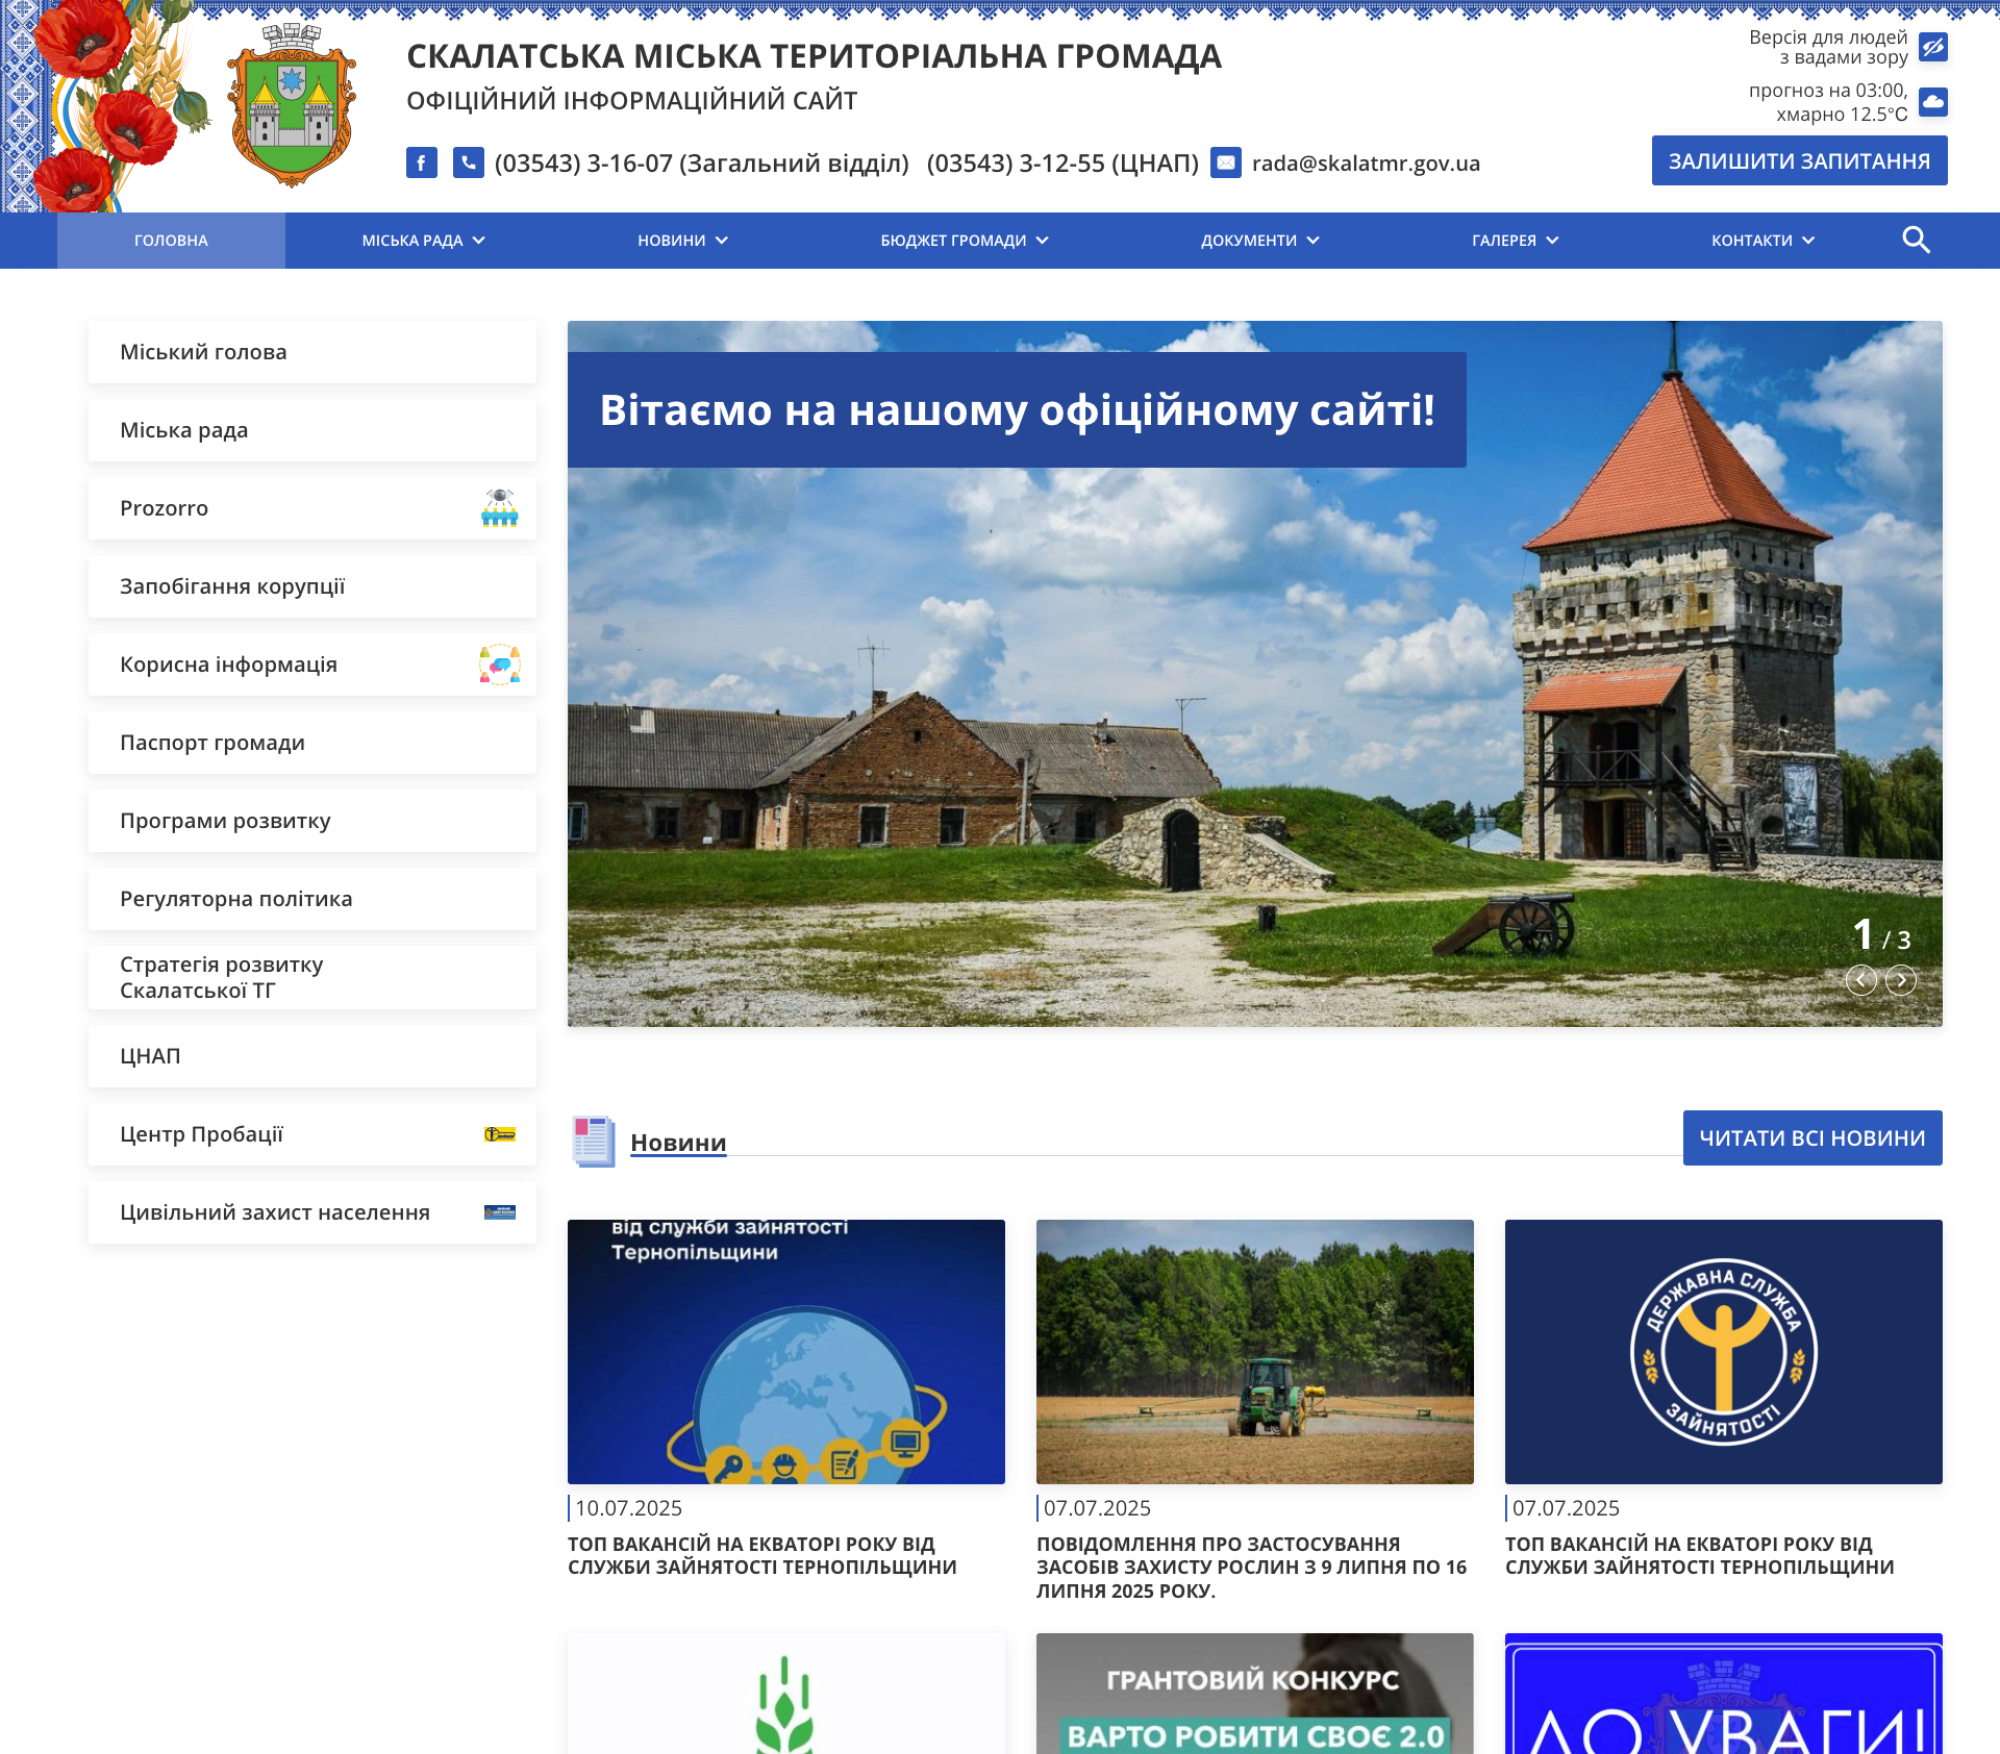This screenshot has width=2000, height=1754.
Task: Go to next slide arrow
Action: (x=1900, y=980)
